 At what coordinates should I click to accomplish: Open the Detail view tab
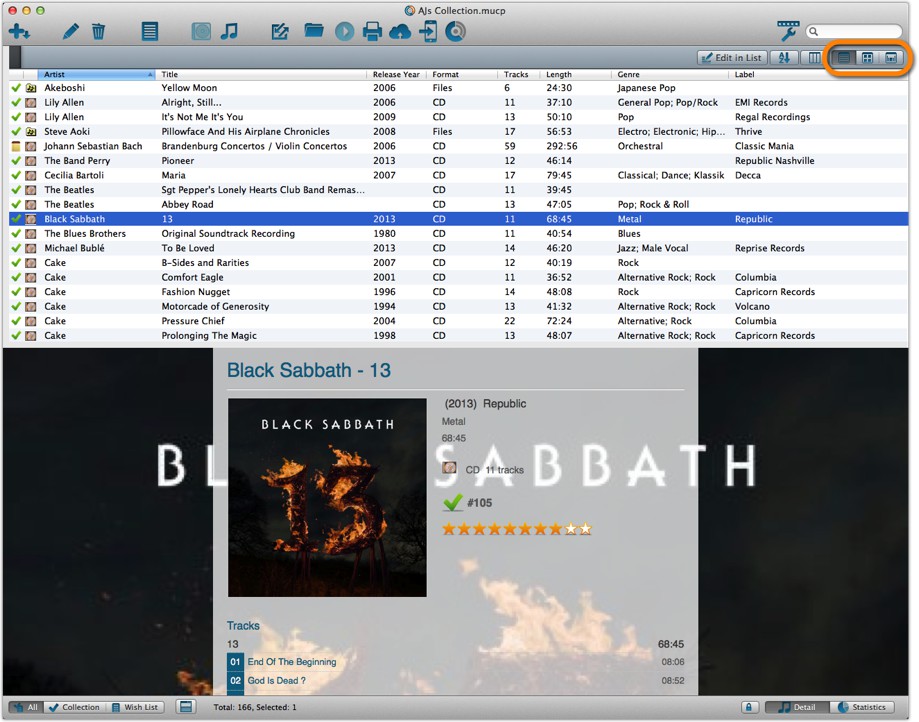pos(797,707)
